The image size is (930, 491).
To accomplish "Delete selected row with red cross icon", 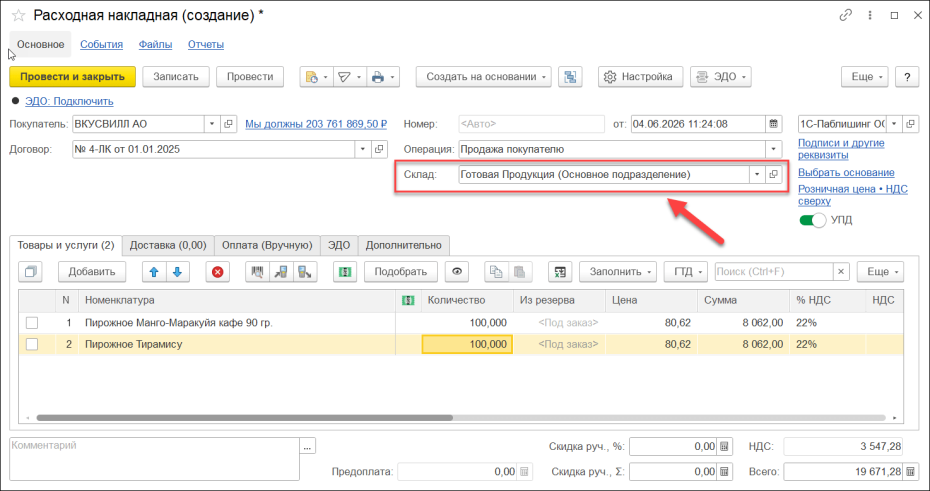I will pos(218,272).
